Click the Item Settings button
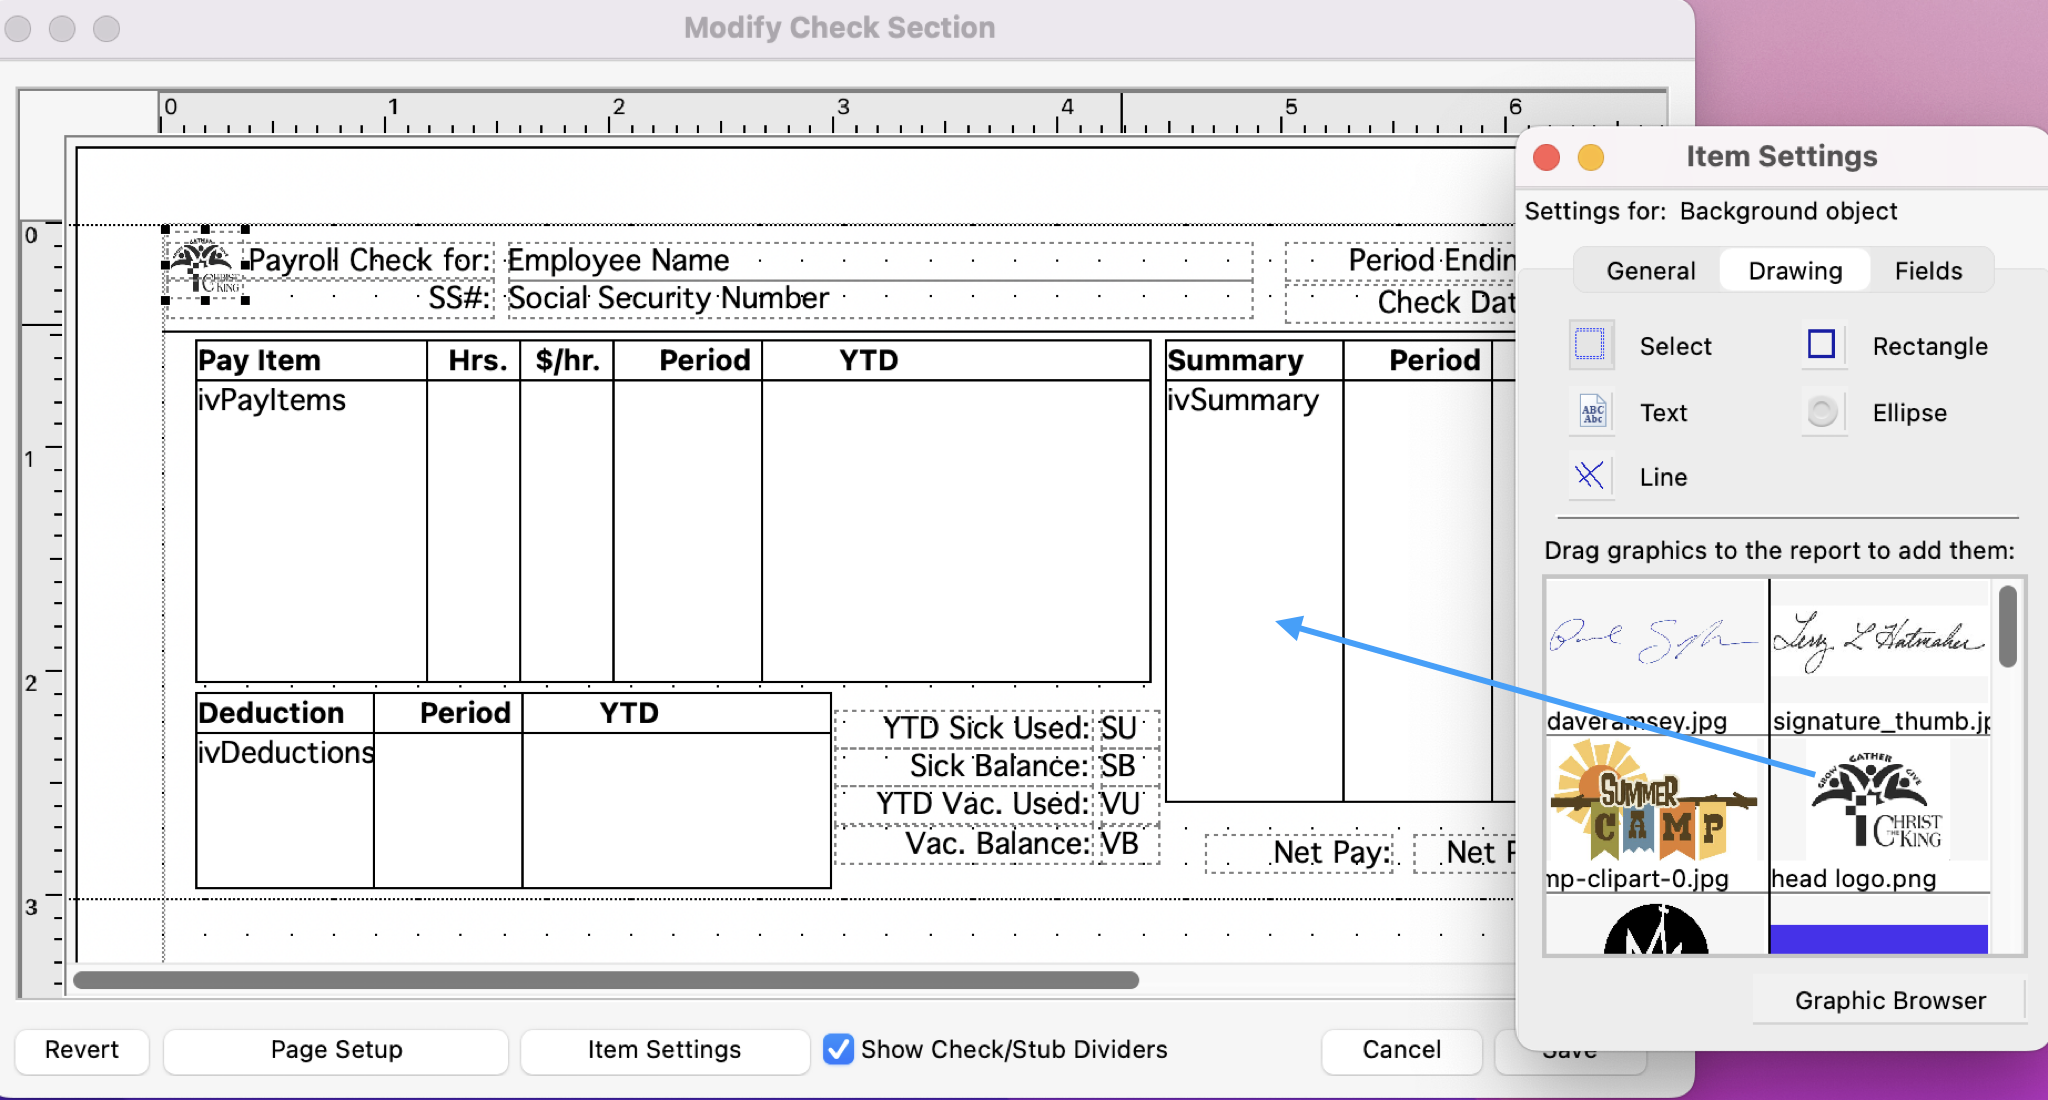The height and width of the screenshot is (1100, 2048). tap(664, 1050)
